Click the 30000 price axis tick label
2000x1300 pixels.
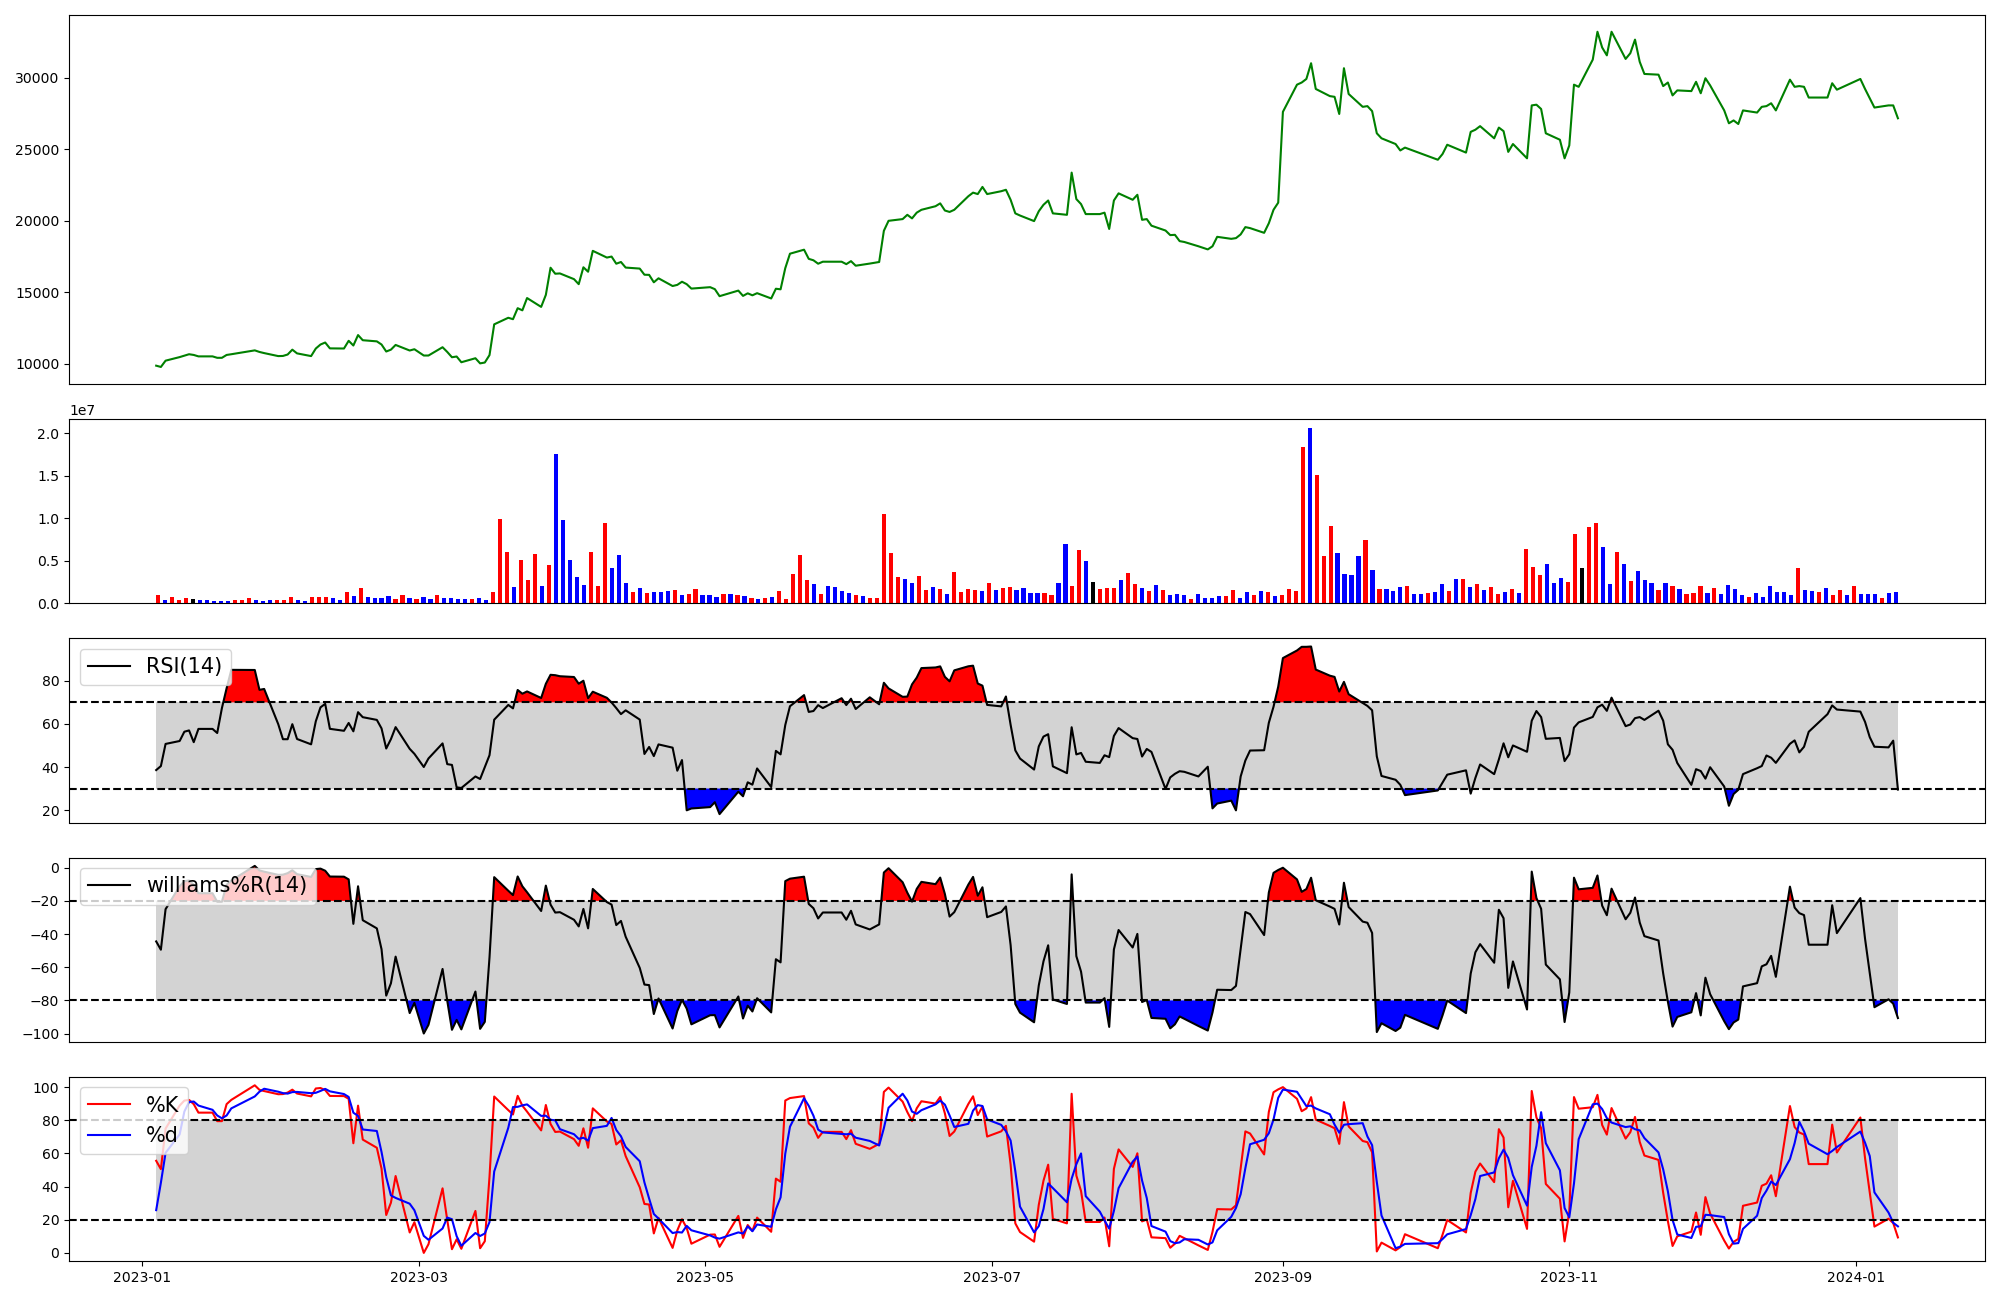(37, 78)
